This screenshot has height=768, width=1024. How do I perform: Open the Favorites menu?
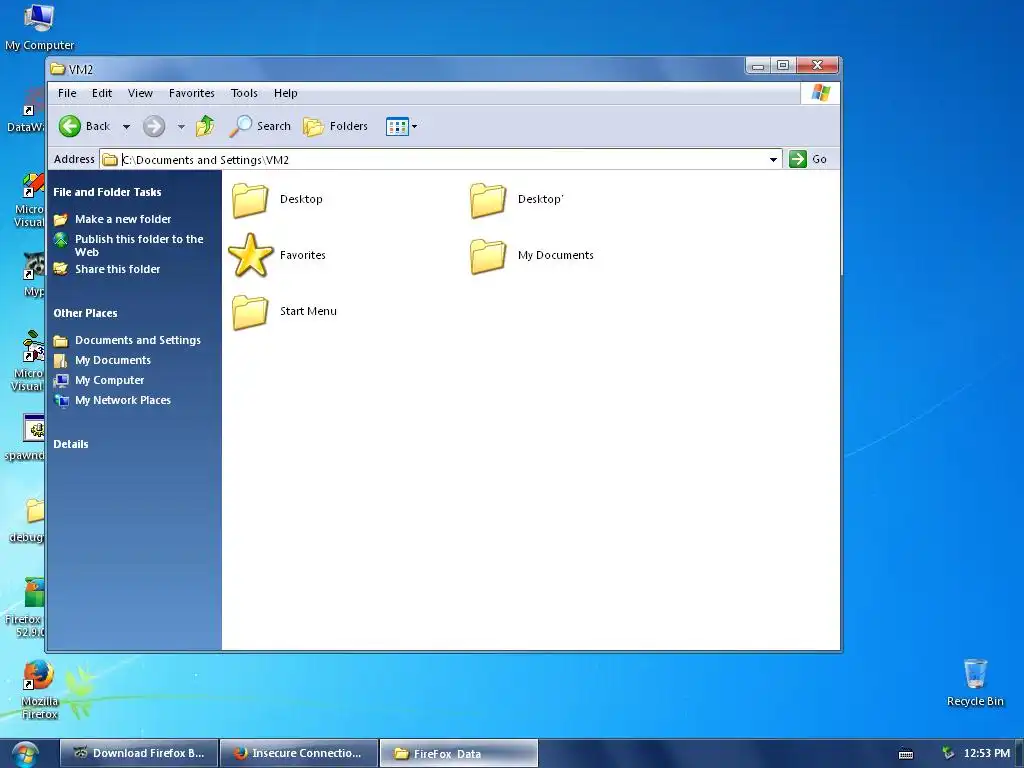[191, 93]
